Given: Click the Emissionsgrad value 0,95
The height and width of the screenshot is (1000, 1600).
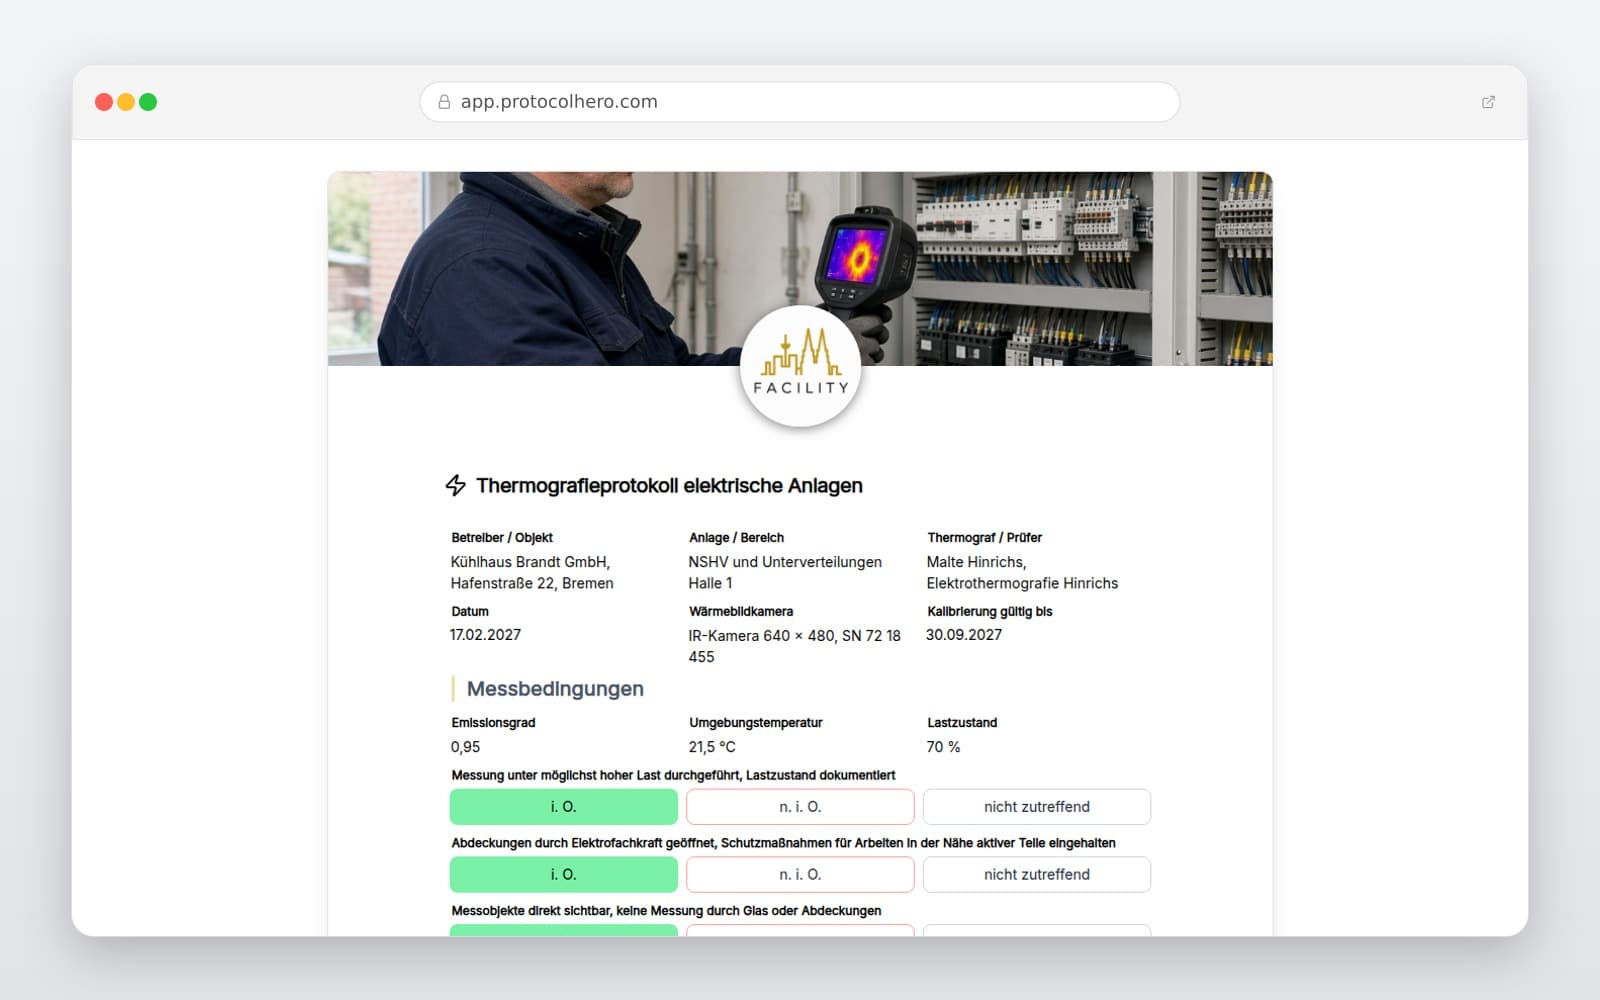Looking at the screenshot, I should [x=465, y=747].
